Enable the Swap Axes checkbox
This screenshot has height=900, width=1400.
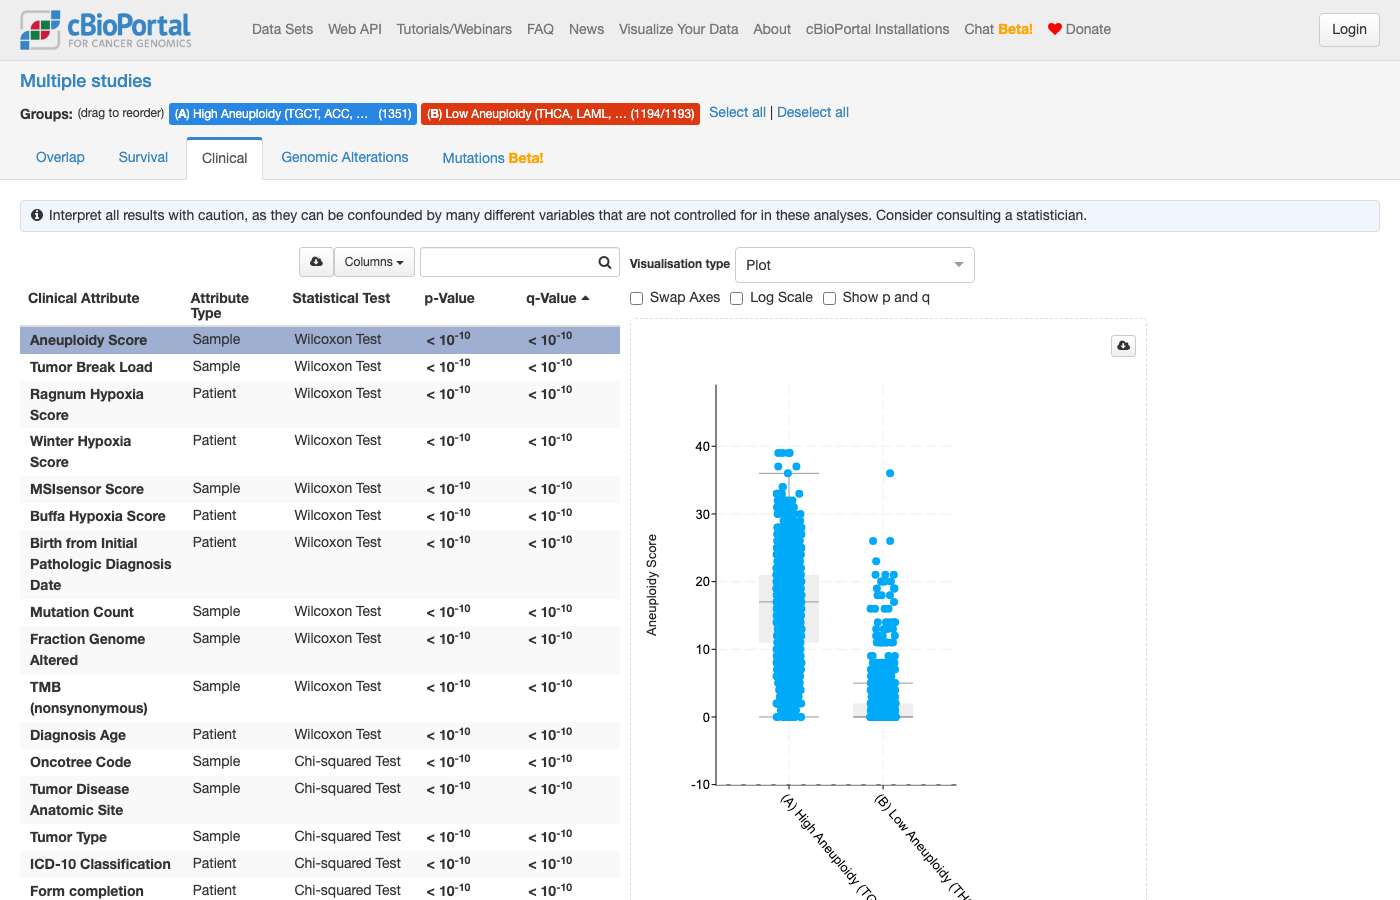point(636,298)
